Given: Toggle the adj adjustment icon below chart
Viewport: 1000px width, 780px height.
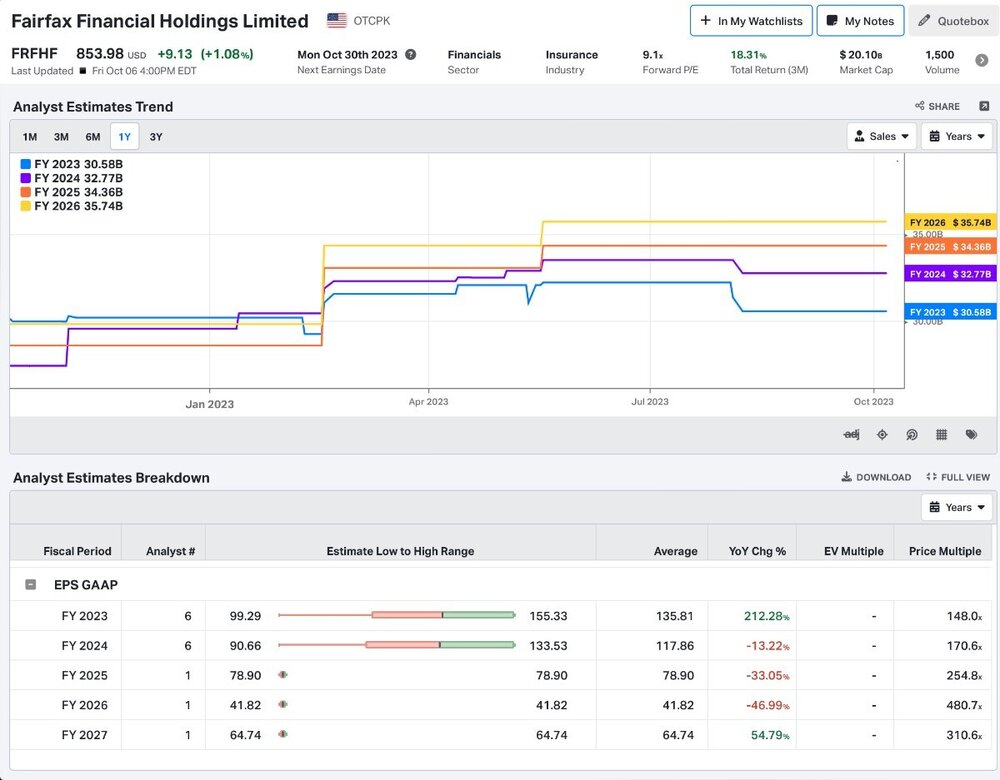Looking at the screenshot, I should click(851, 434).
